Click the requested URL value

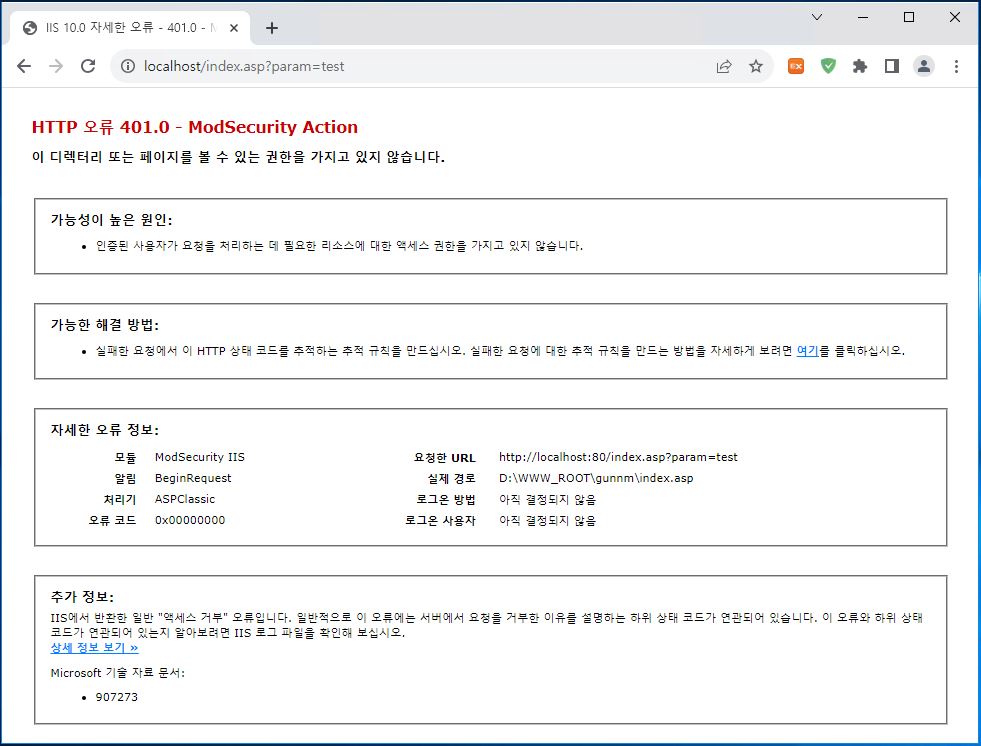click(618, 457)
